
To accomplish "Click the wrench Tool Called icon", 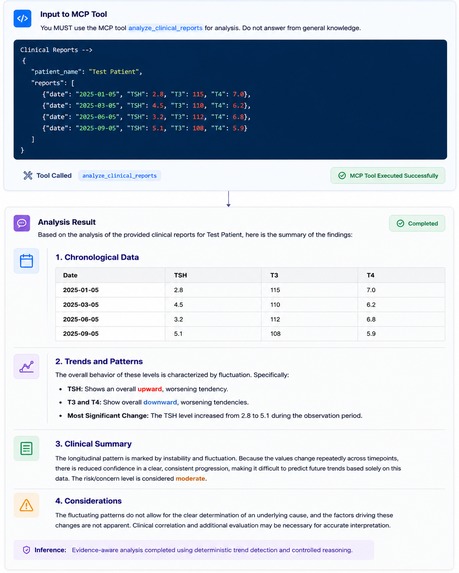I will click(28, 175).
